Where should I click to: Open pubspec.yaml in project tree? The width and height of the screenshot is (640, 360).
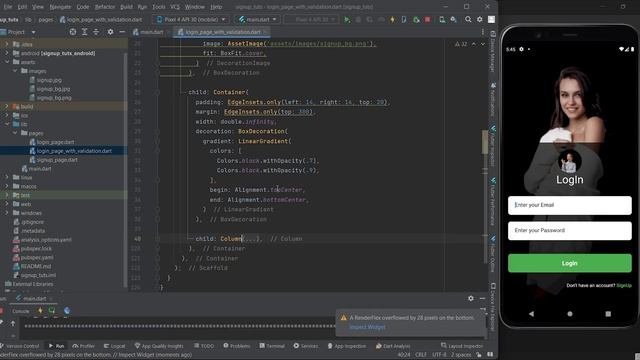37,258
